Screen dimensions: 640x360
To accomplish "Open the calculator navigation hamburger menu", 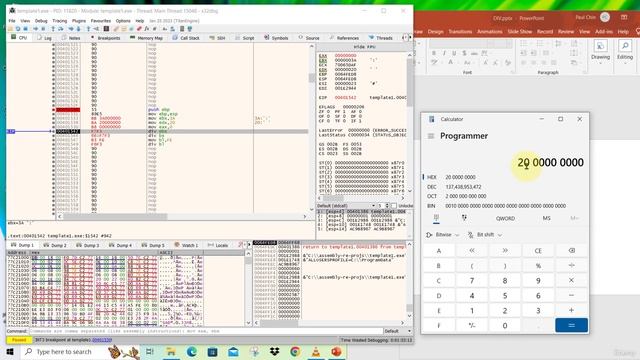I will [x=431, y=136].
